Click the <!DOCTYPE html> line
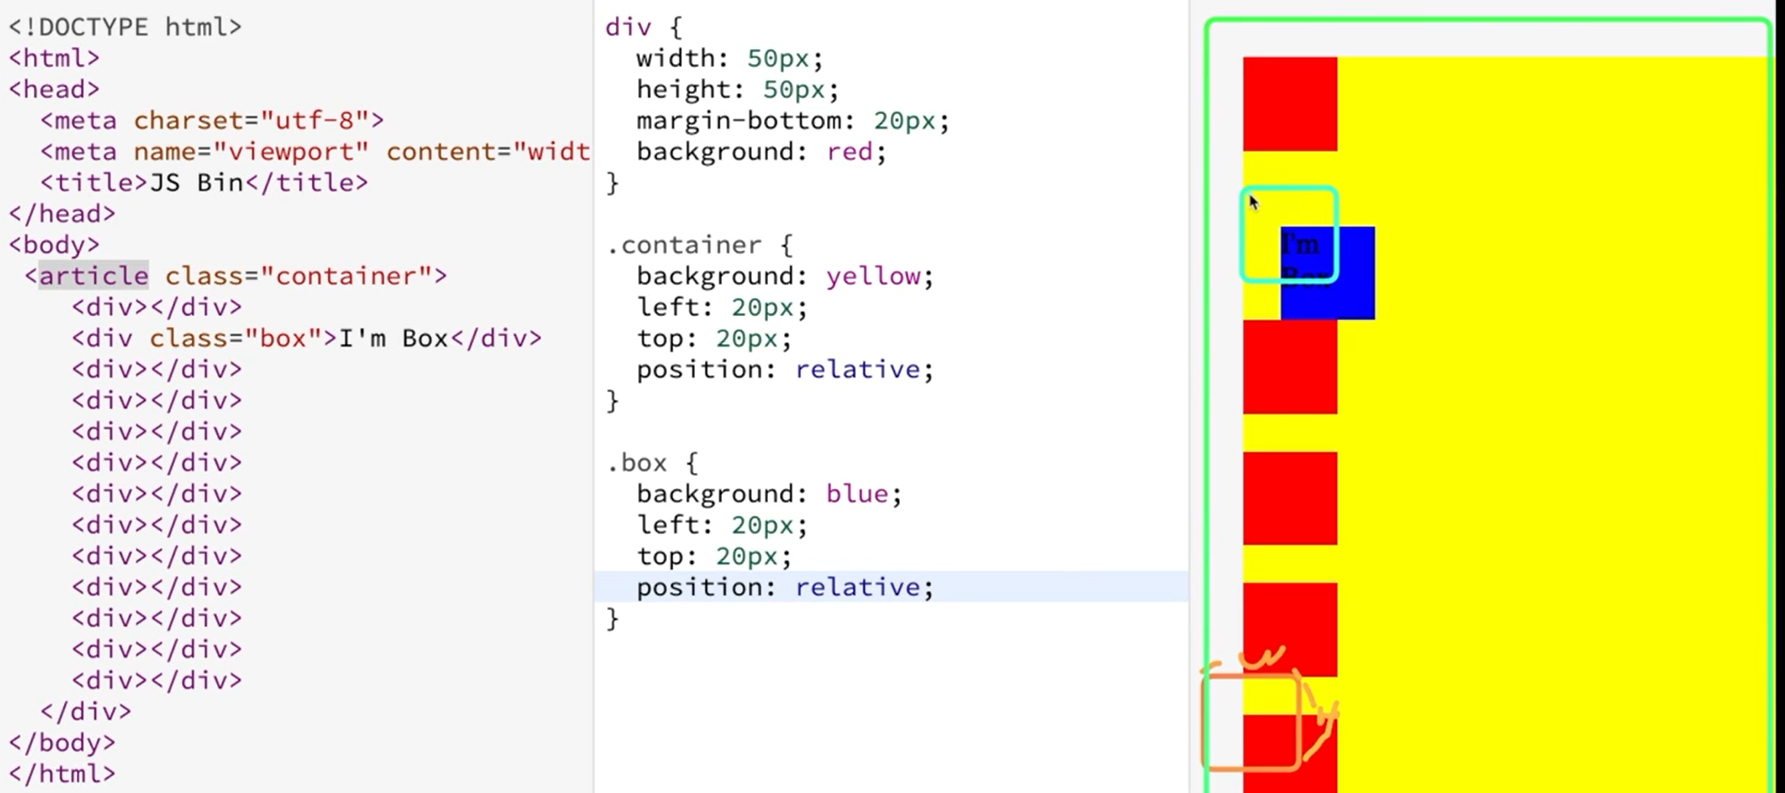Image resolution: width=1785 pixels, height=793 pixels. (x=125, y=27)
